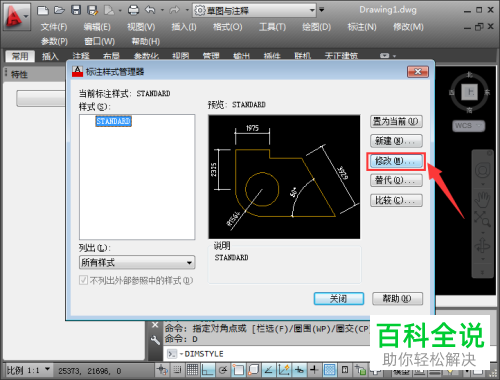Click the cloud export page icon in quick access toolbar
Image resolution: width=500 pixels, height=380 pixels.
pyautogui.click(x=109, y=10)
